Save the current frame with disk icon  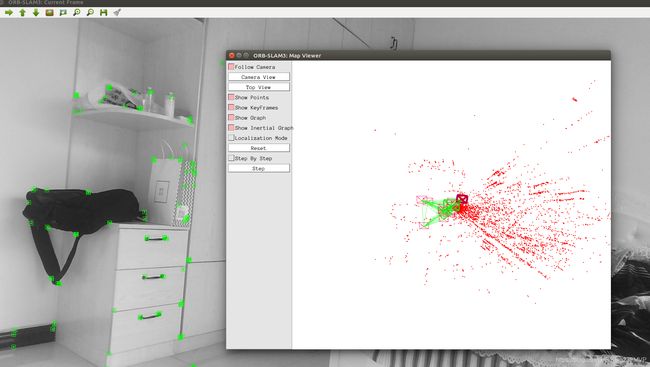104,13
